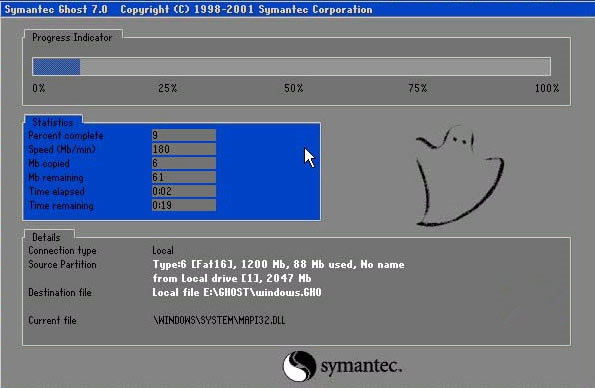Click the 'symantec.' wordmark text
The image size is (595, 388).
[x=361, y=366]
